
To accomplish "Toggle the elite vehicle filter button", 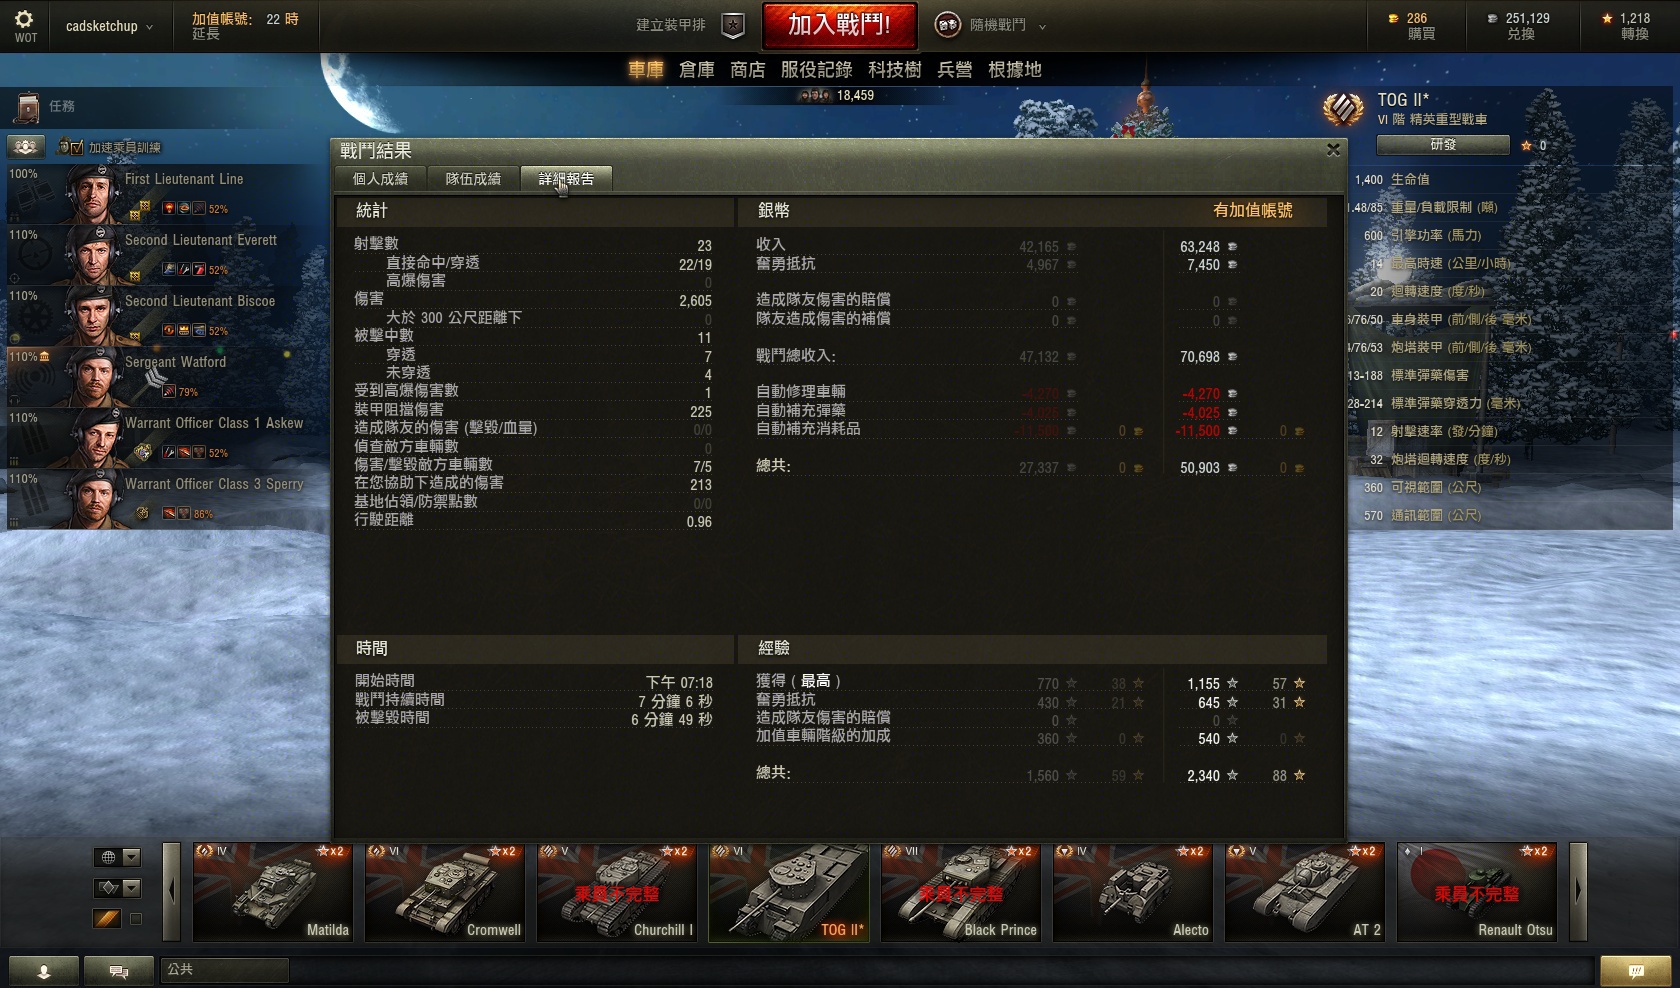I will click(107, 918).
